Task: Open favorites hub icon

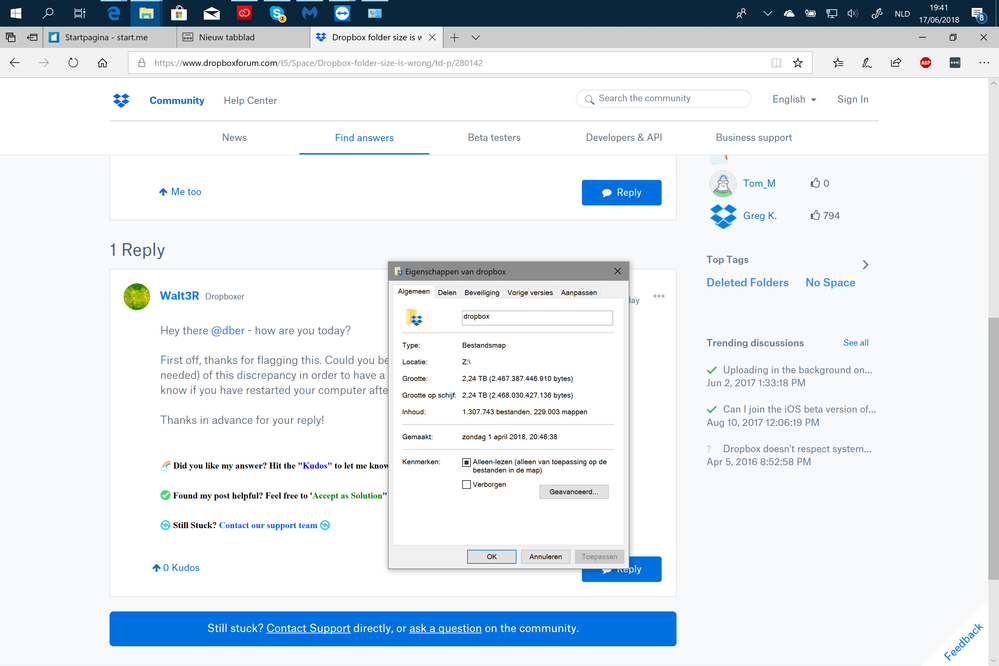Action: click(838, 62)
